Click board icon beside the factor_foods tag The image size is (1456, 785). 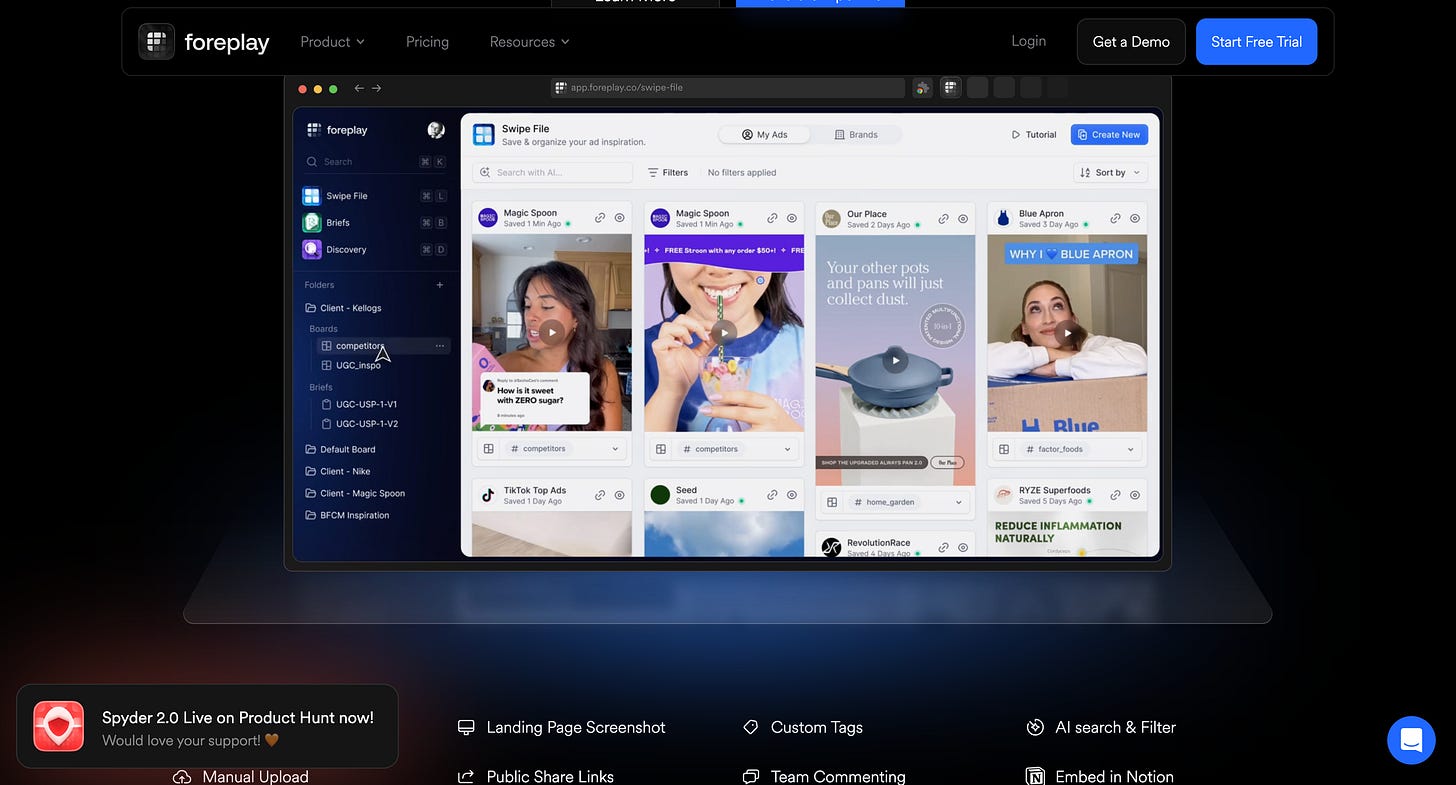click(1004, 449)
